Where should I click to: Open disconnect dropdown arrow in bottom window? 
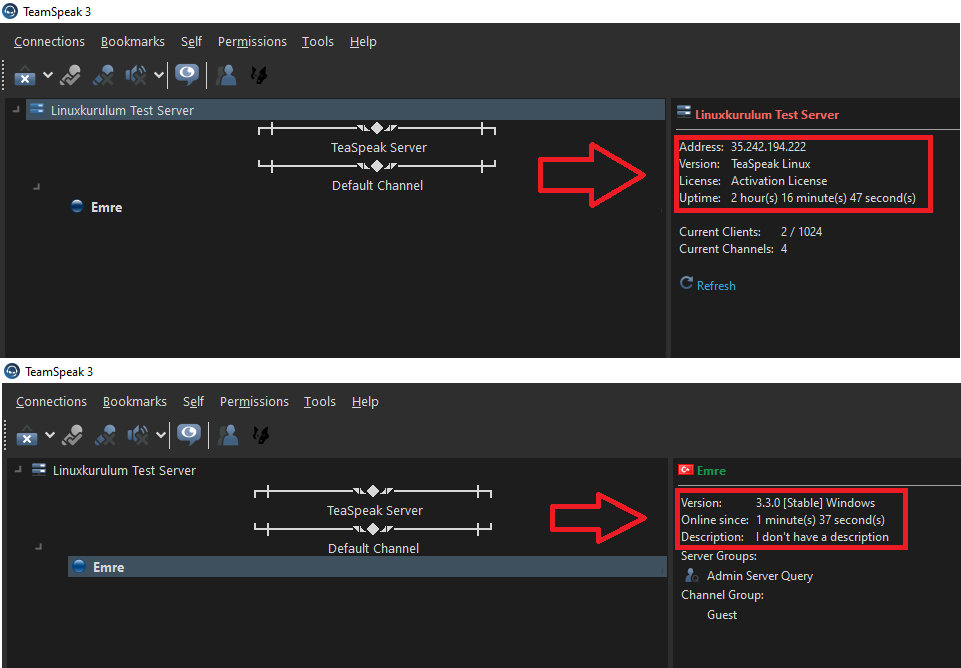point(50,435)
